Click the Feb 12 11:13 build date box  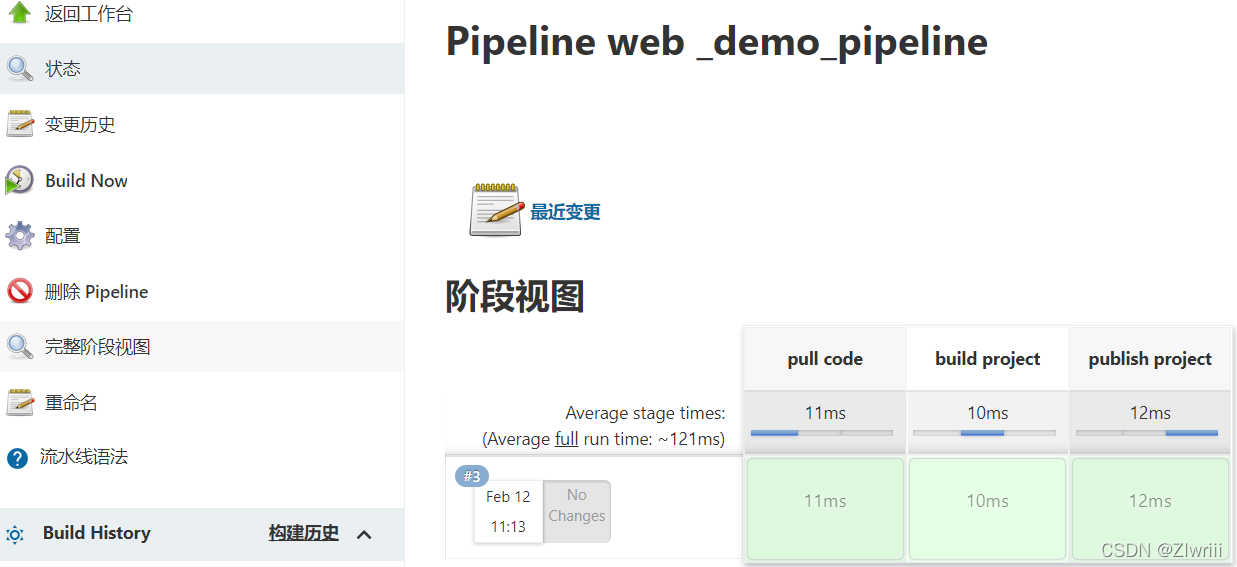point(508,511)
